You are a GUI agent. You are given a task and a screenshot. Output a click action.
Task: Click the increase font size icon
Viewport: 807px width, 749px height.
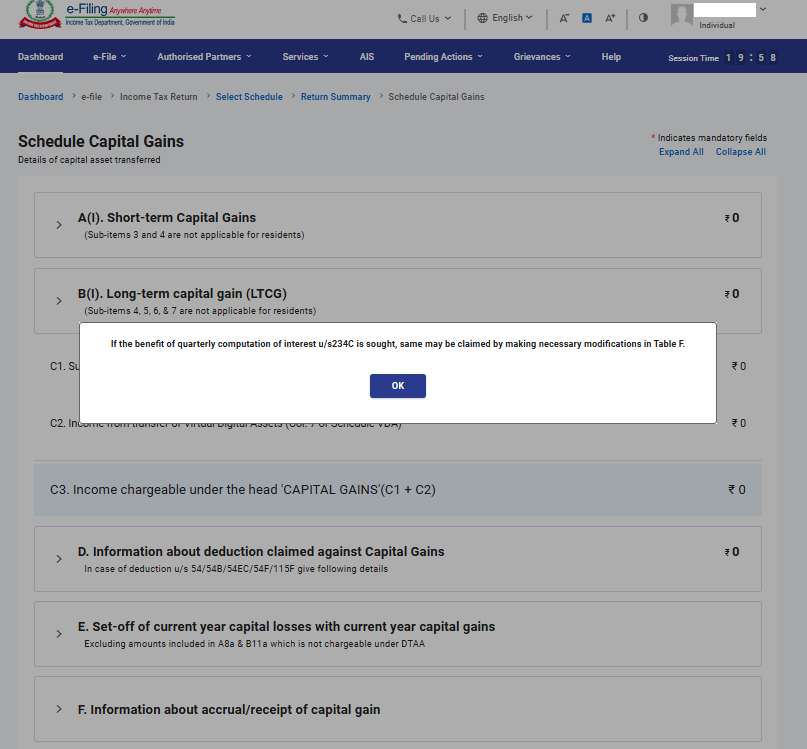pos(610,18)
